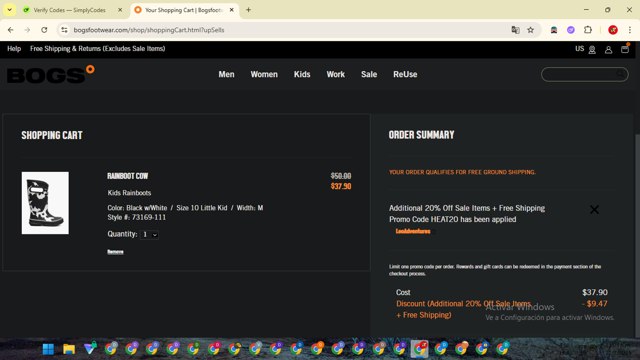
Task: Go back to previous page
Action: 11,30
